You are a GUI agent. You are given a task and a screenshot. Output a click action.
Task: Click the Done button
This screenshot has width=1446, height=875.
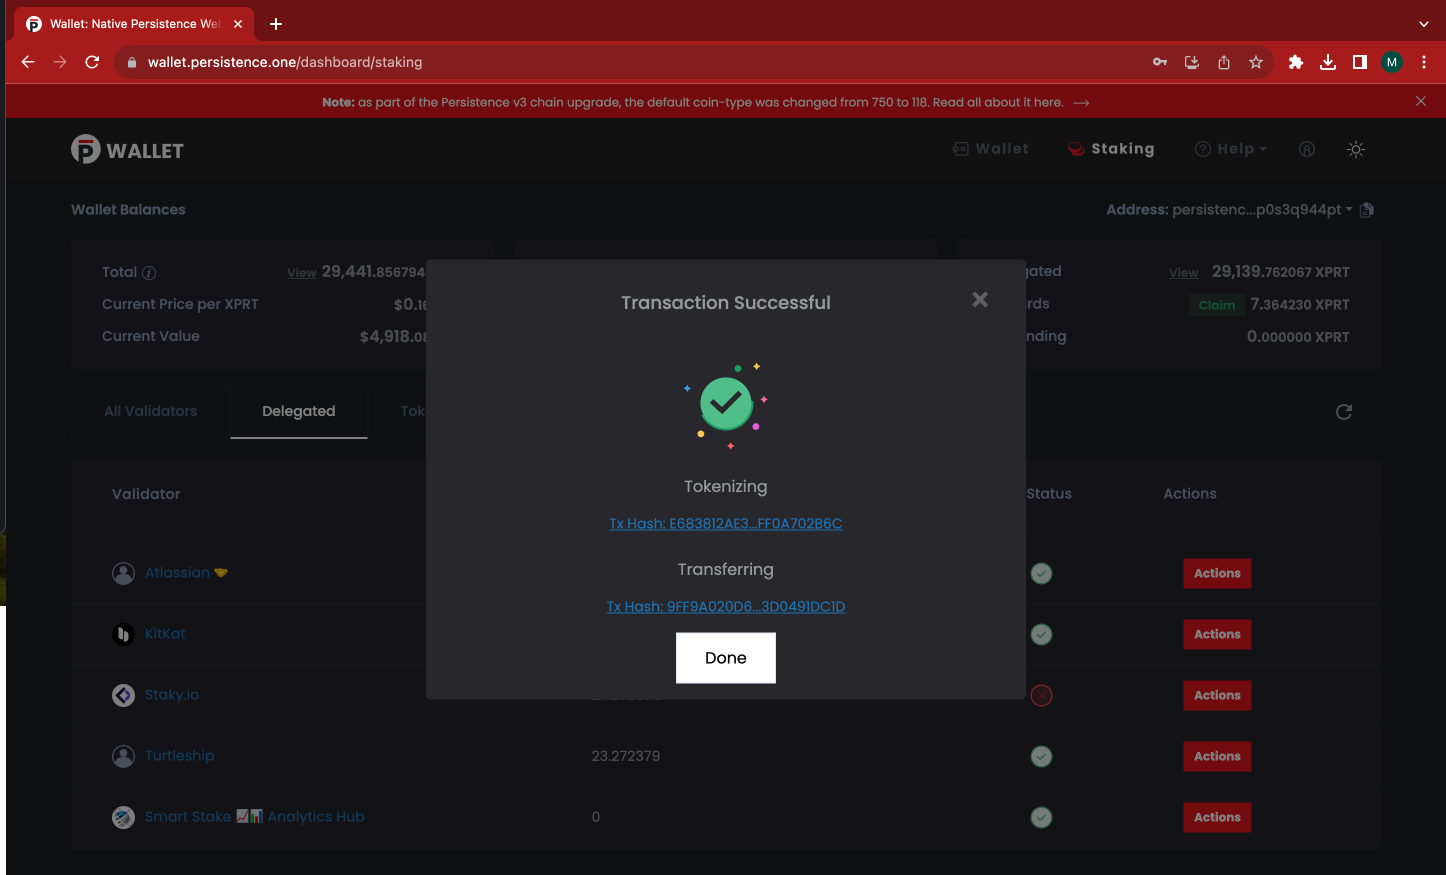(725, 658)
